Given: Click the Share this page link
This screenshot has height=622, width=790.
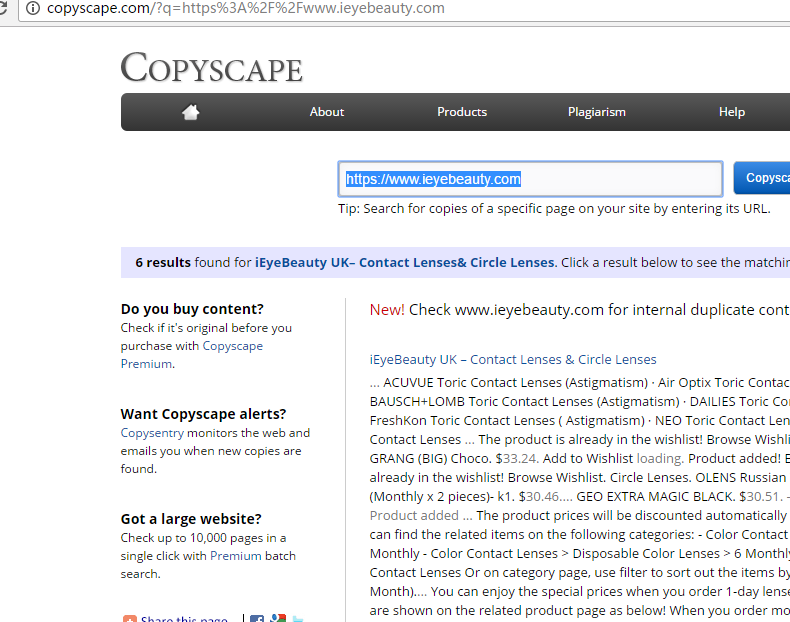Looking at the screenshot, I should (184, 618).
